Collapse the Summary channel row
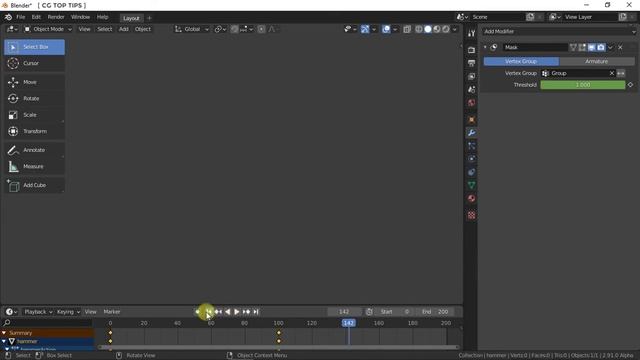 pyautogui.click(x=4, y=333)
